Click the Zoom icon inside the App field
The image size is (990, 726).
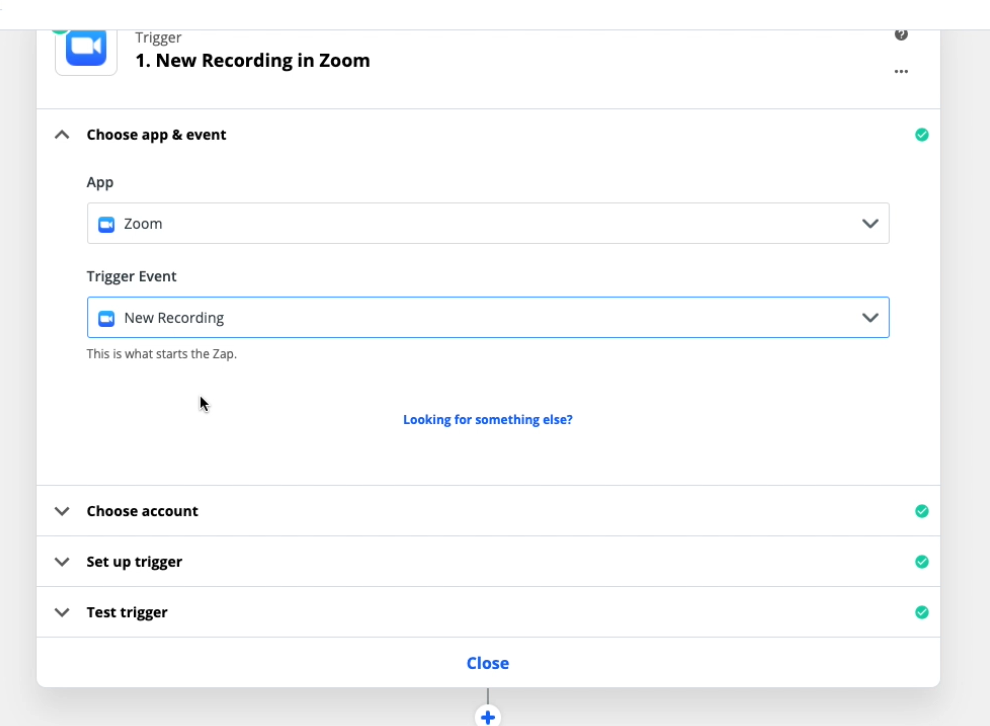click(106, 224)
